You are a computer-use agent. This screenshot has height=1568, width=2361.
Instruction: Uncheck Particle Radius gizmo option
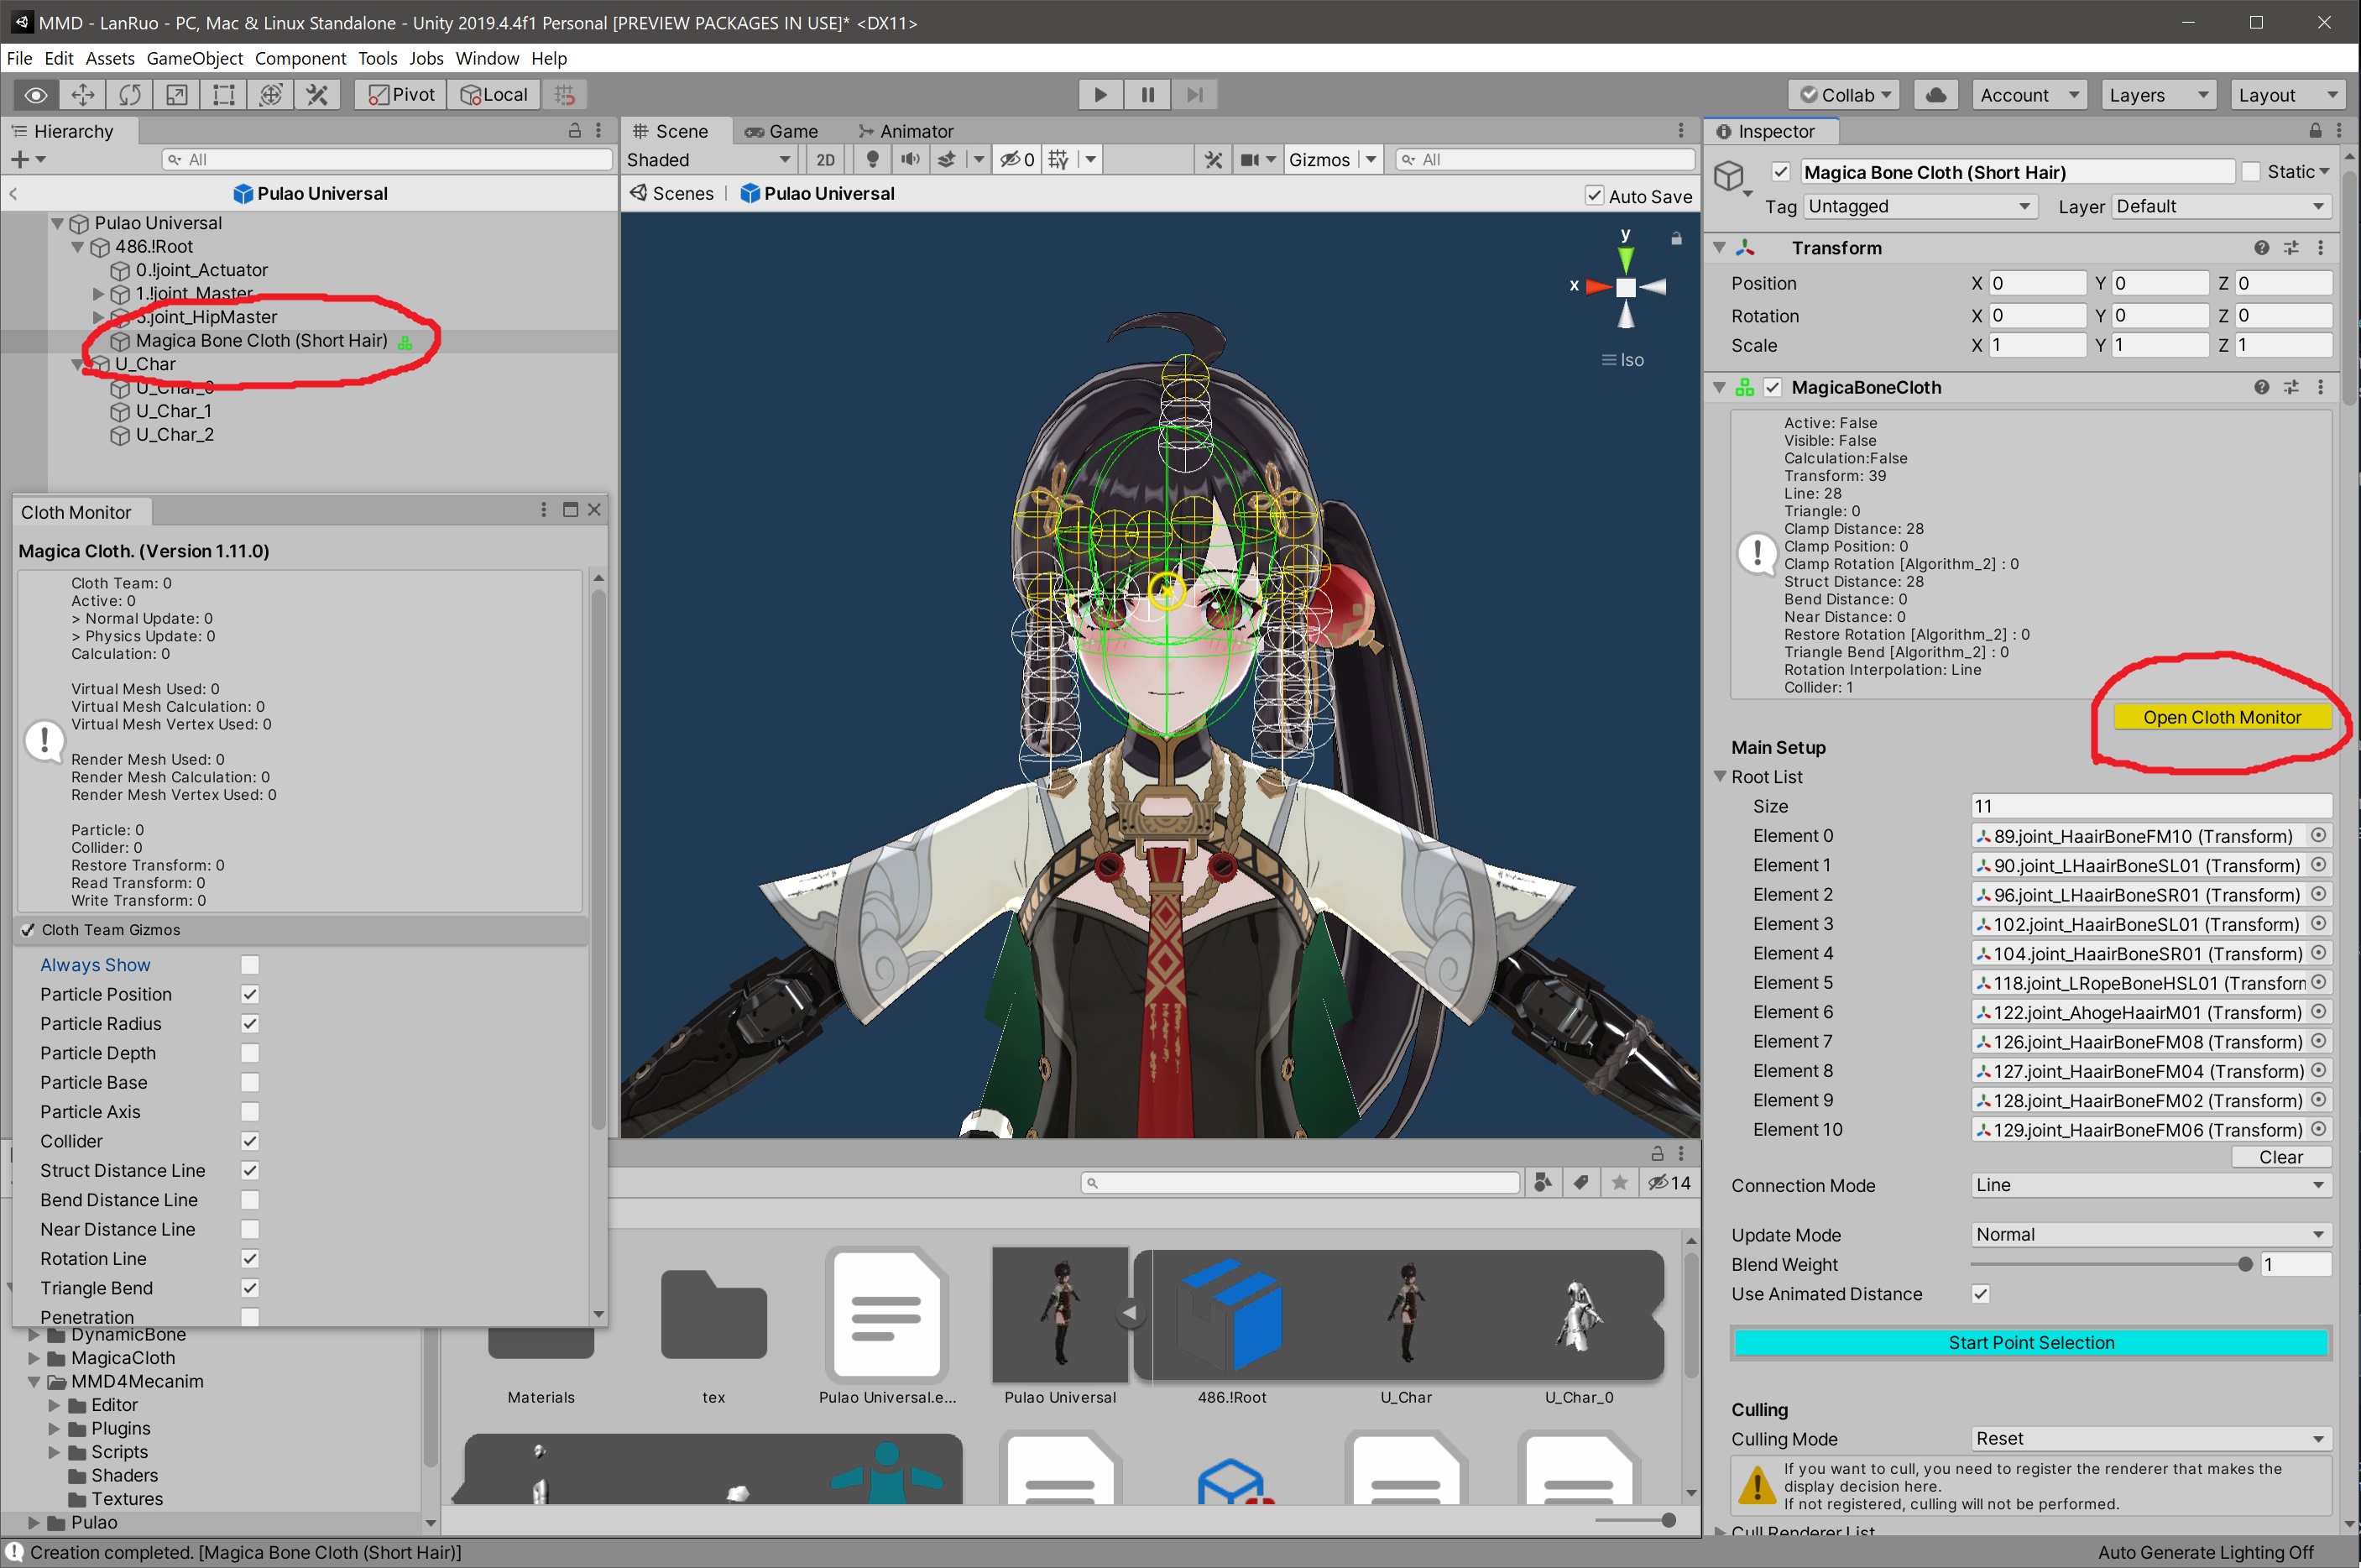(x=250, y=1024)
